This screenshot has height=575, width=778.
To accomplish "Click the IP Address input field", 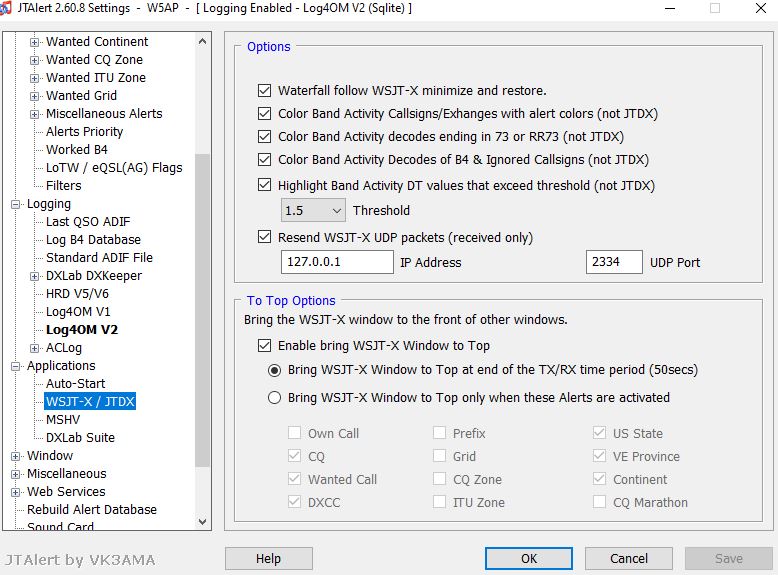I will [337, 262].
